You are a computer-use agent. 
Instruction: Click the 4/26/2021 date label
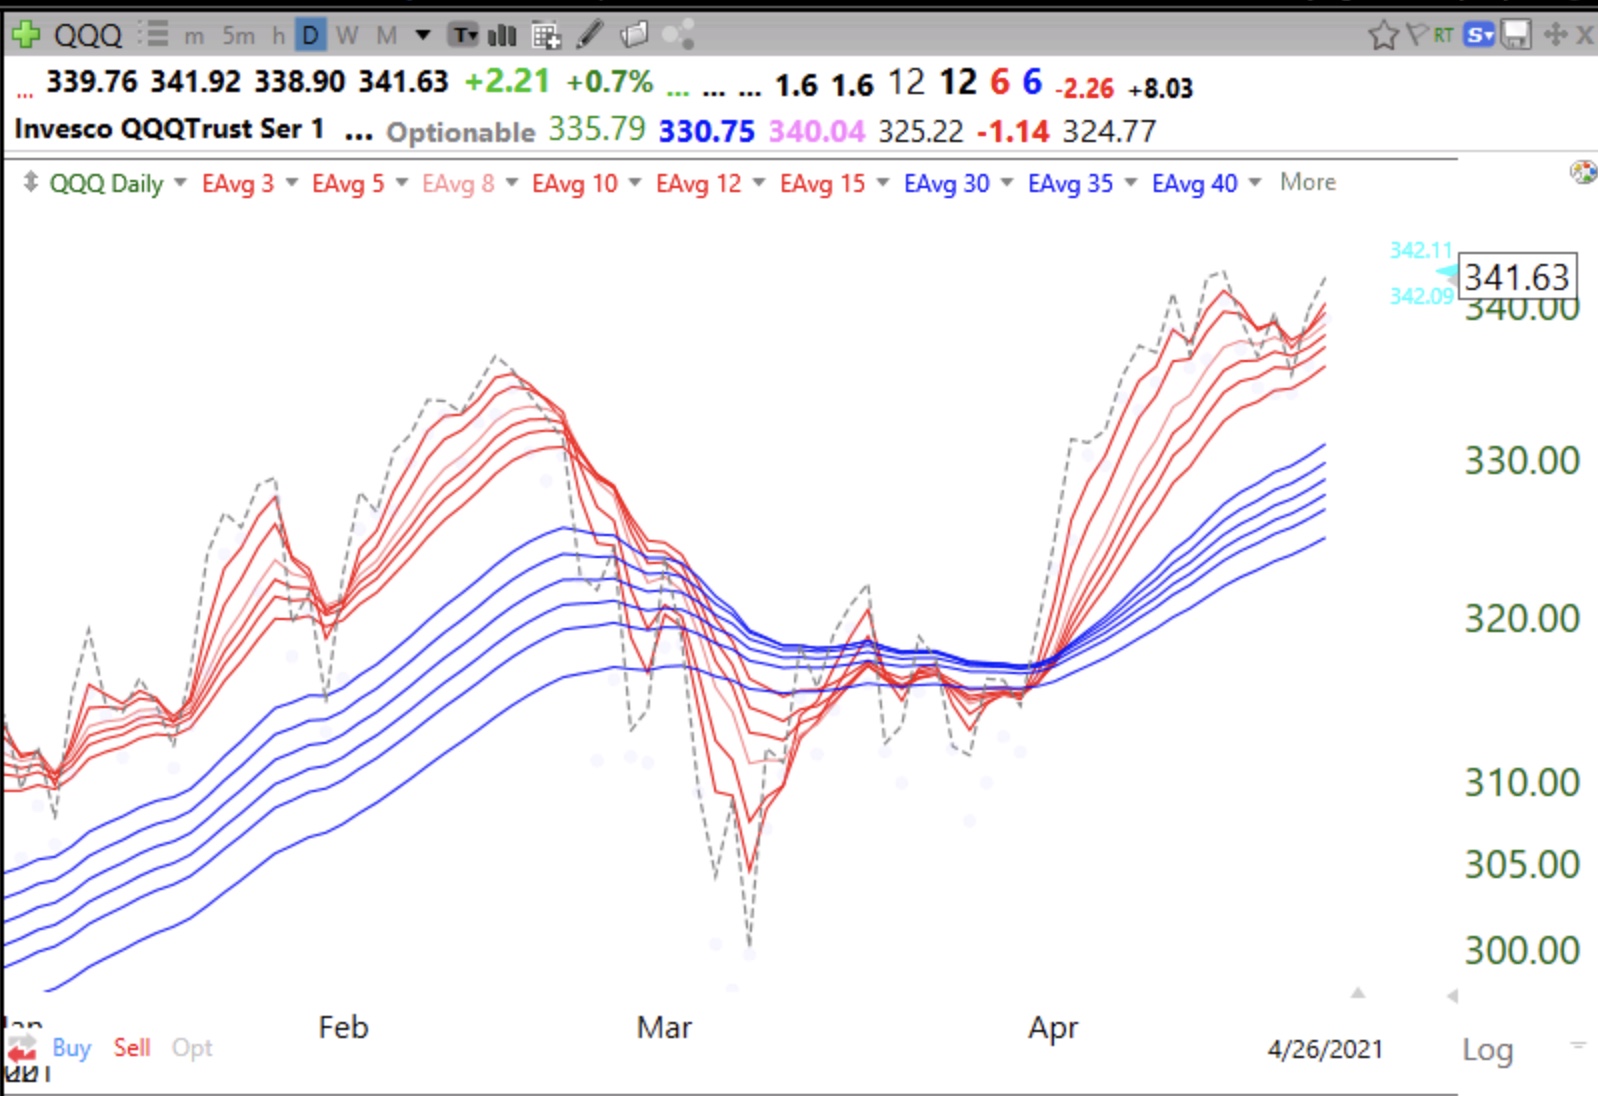coord(1325,1049)
